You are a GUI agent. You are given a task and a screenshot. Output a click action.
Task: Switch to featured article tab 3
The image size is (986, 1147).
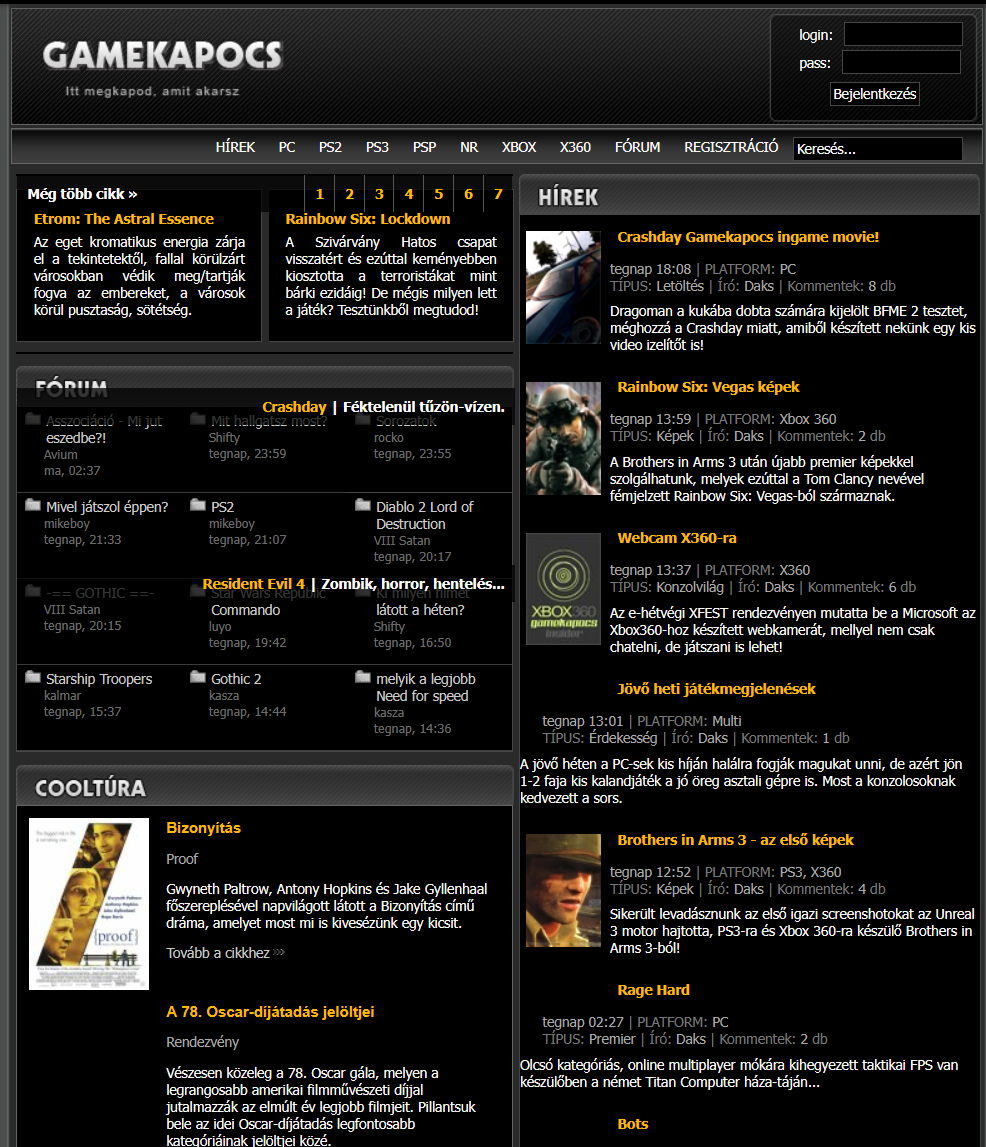coord(379,194)
